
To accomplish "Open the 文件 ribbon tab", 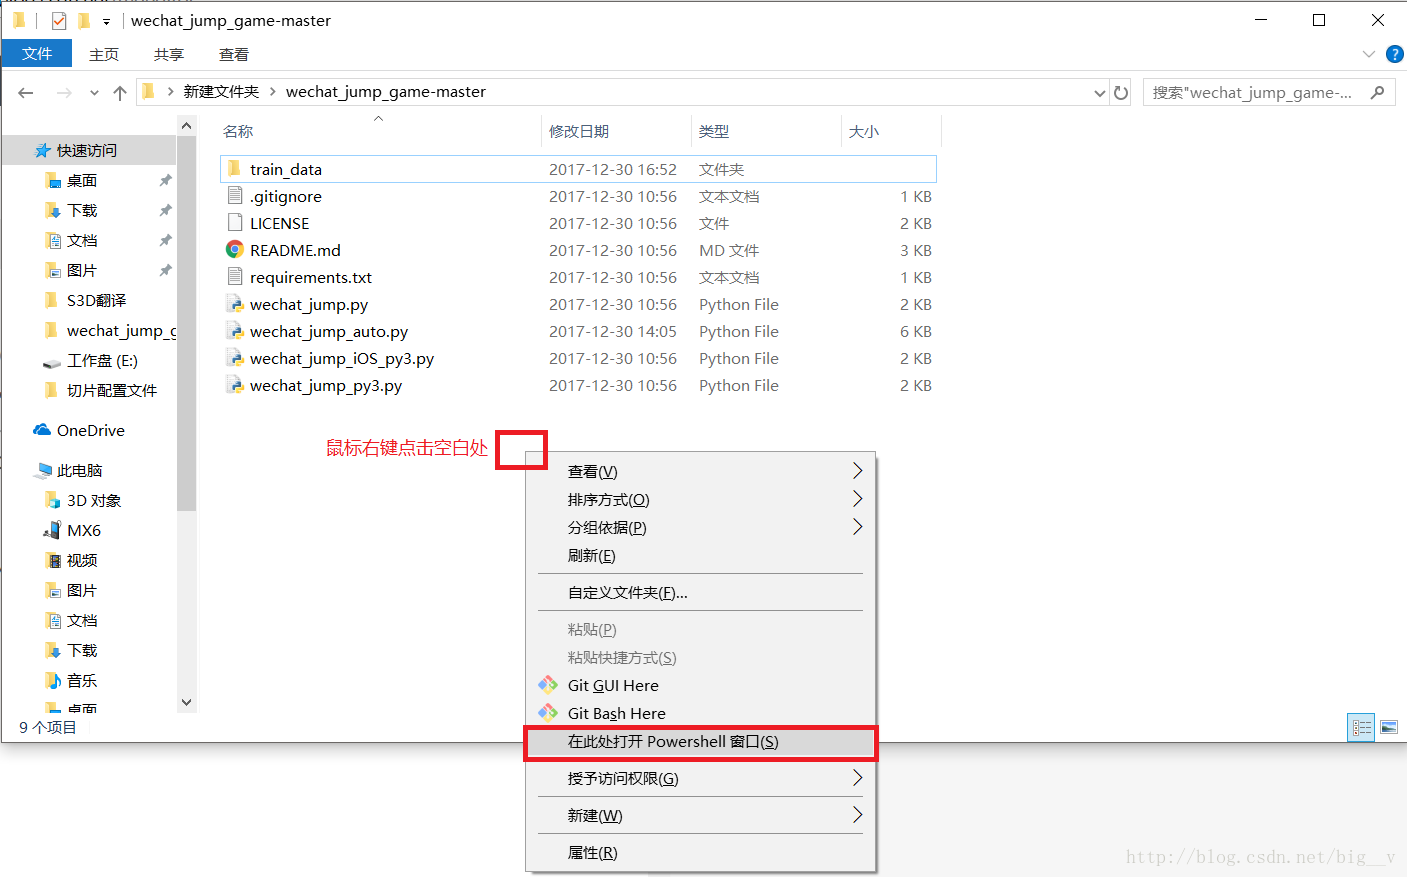I will click(37, 54).
